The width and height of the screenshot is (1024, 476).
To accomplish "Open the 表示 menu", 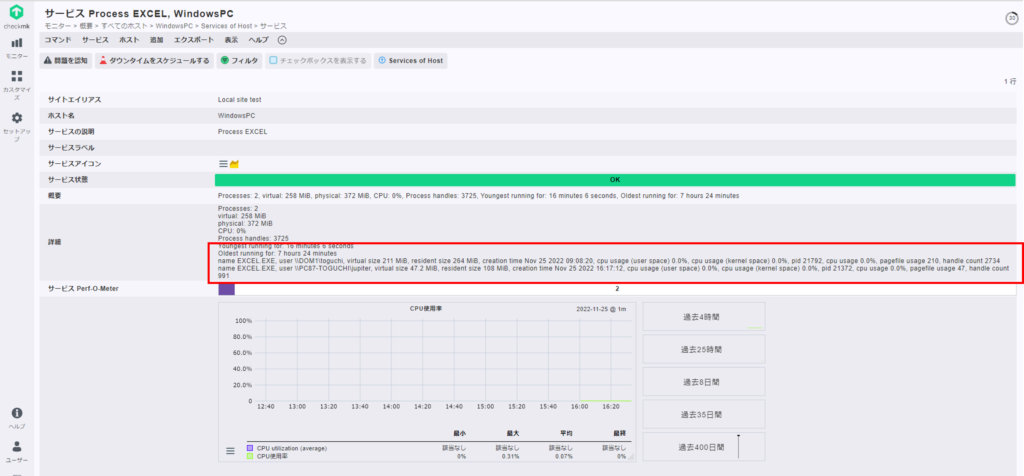I will 231,40.
